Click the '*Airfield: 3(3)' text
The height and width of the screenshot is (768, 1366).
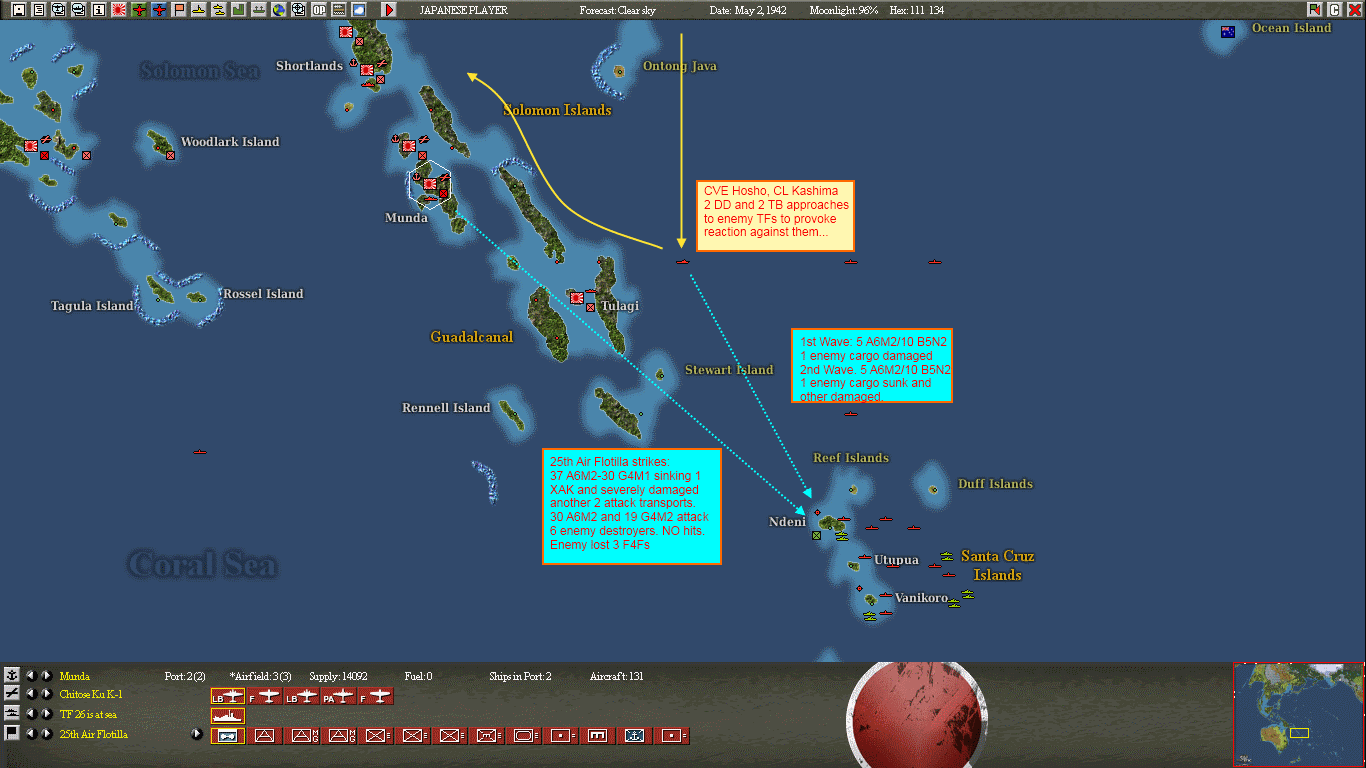tap(260, 677)
